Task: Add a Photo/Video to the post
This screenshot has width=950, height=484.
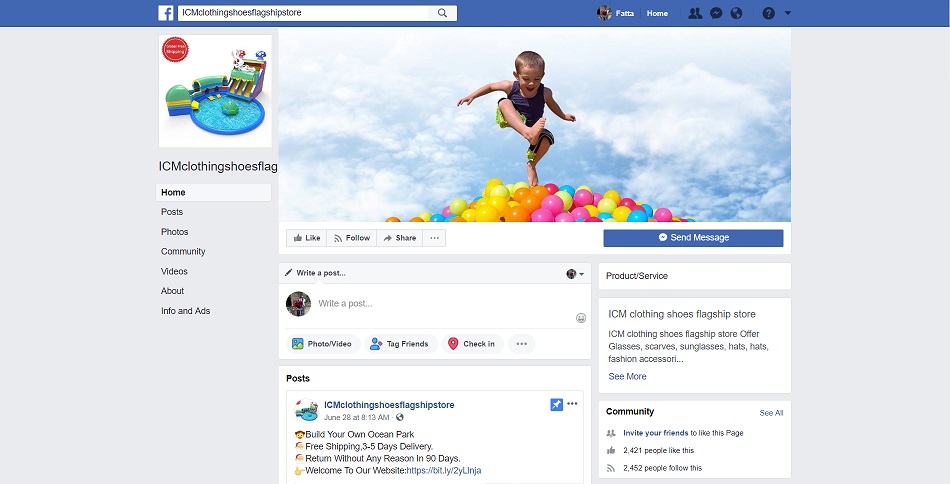Action: coord(323,344)
